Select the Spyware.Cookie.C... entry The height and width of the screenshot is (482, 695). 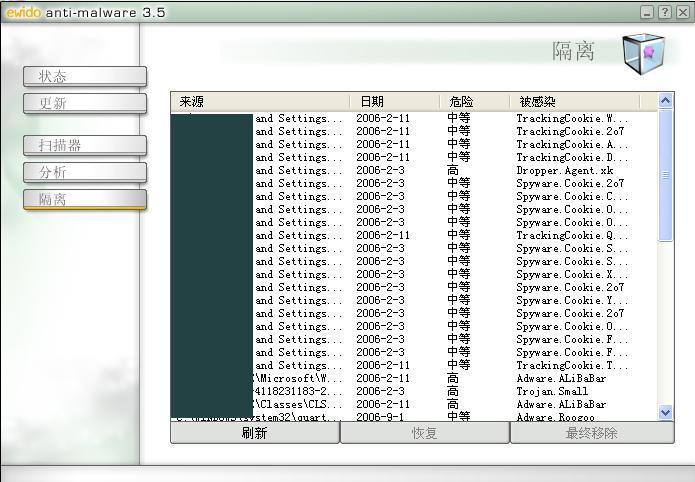pos(572,196)
